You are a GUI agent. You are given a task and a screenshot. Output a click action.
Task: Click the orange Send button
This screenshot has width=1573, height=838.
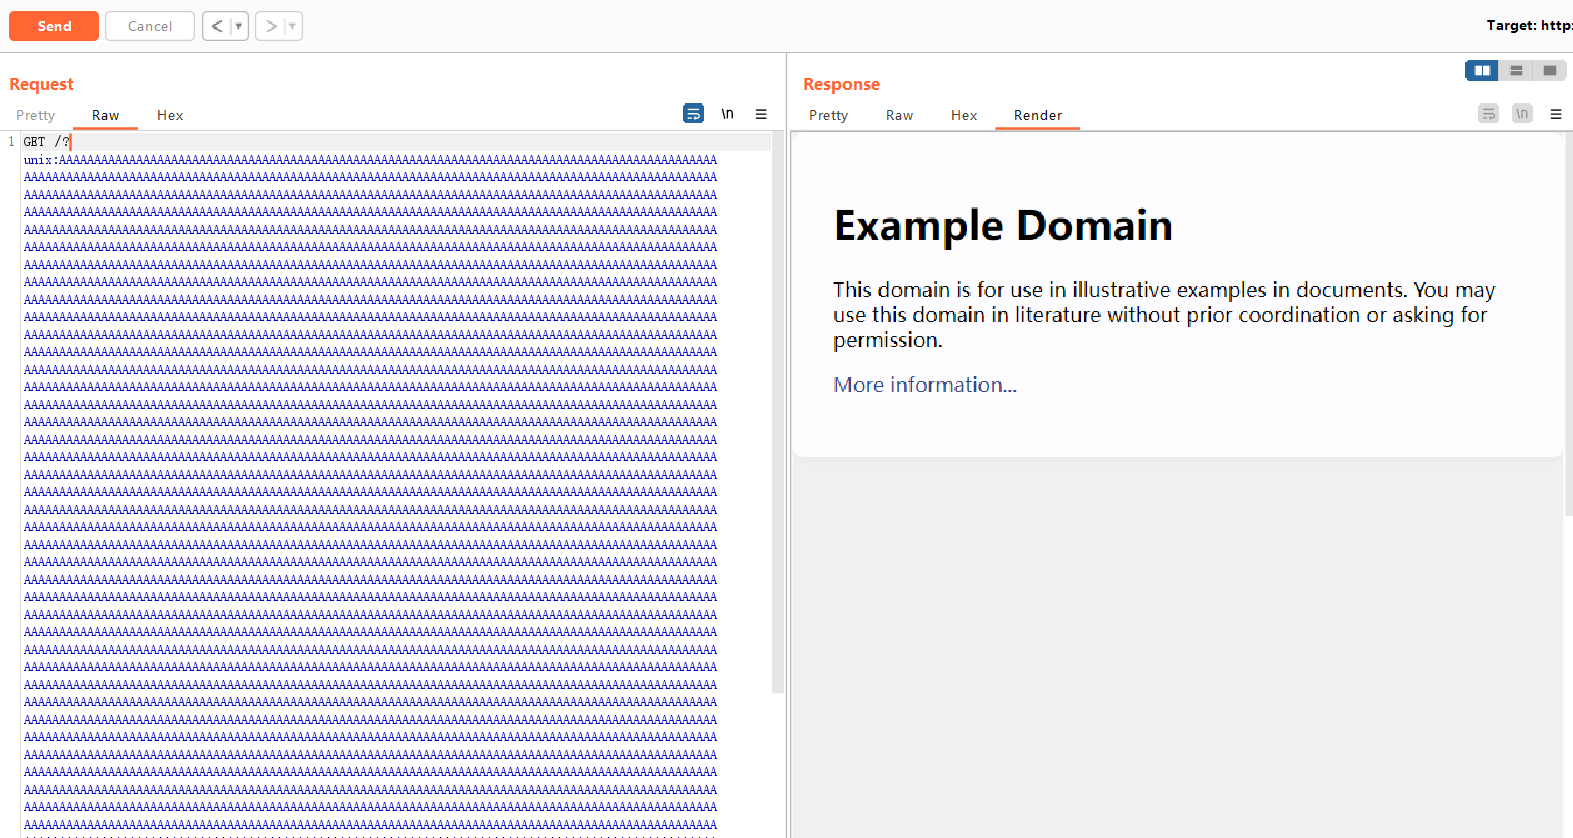click(54, 26)
